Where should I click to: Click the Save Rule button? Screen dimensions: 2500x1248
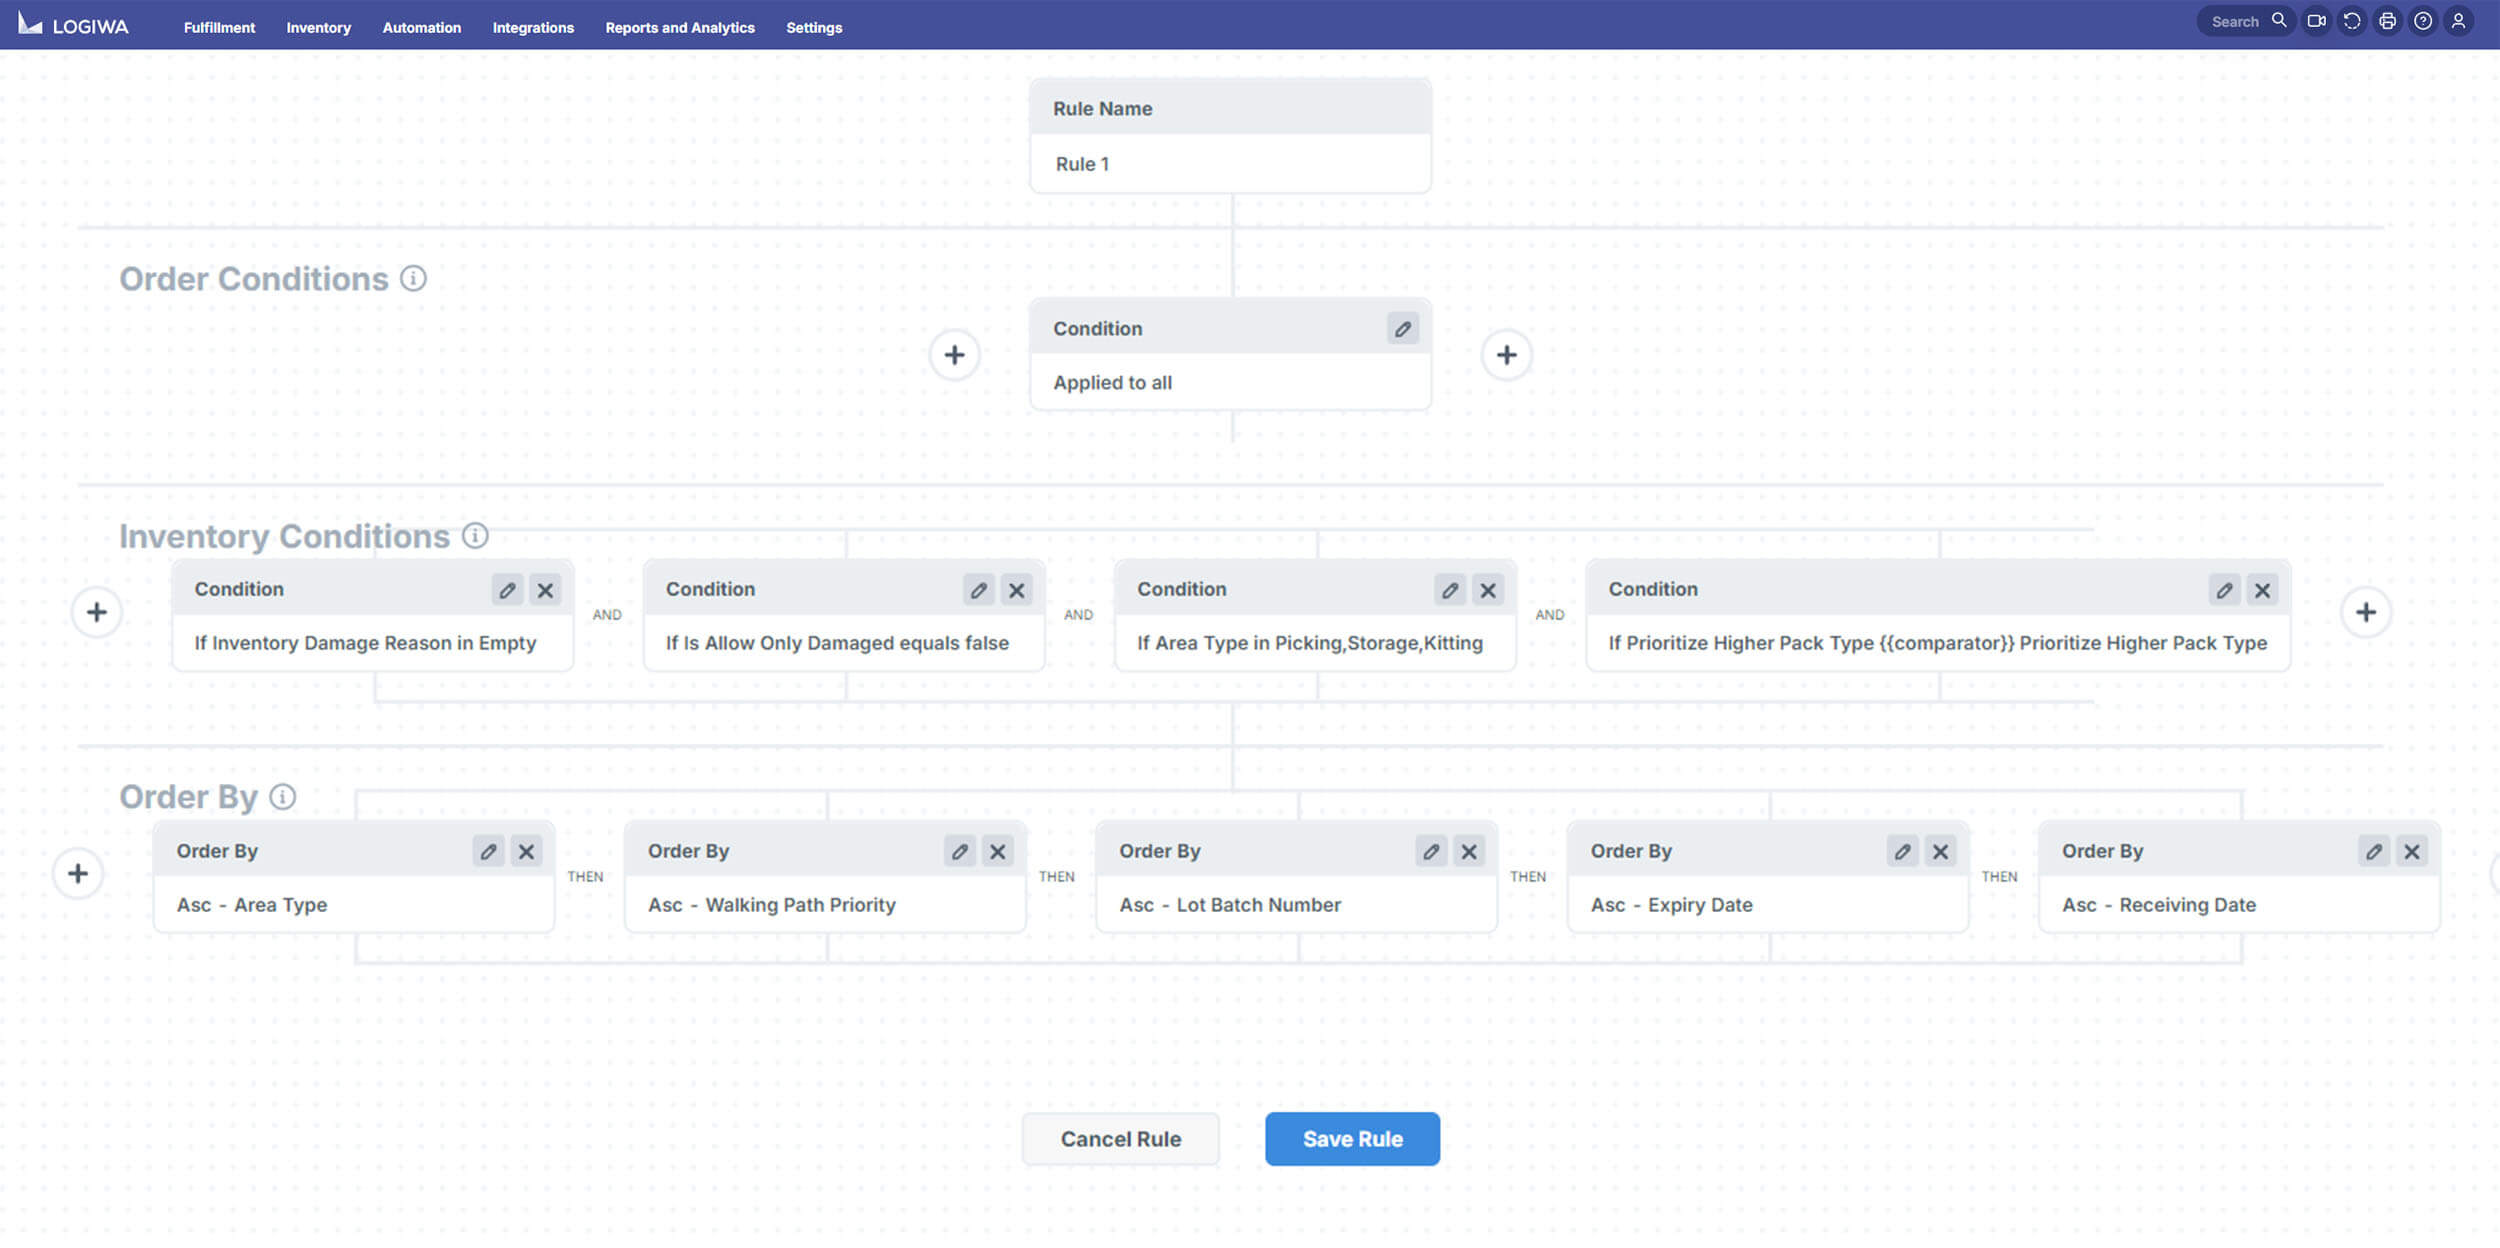1352,1139
